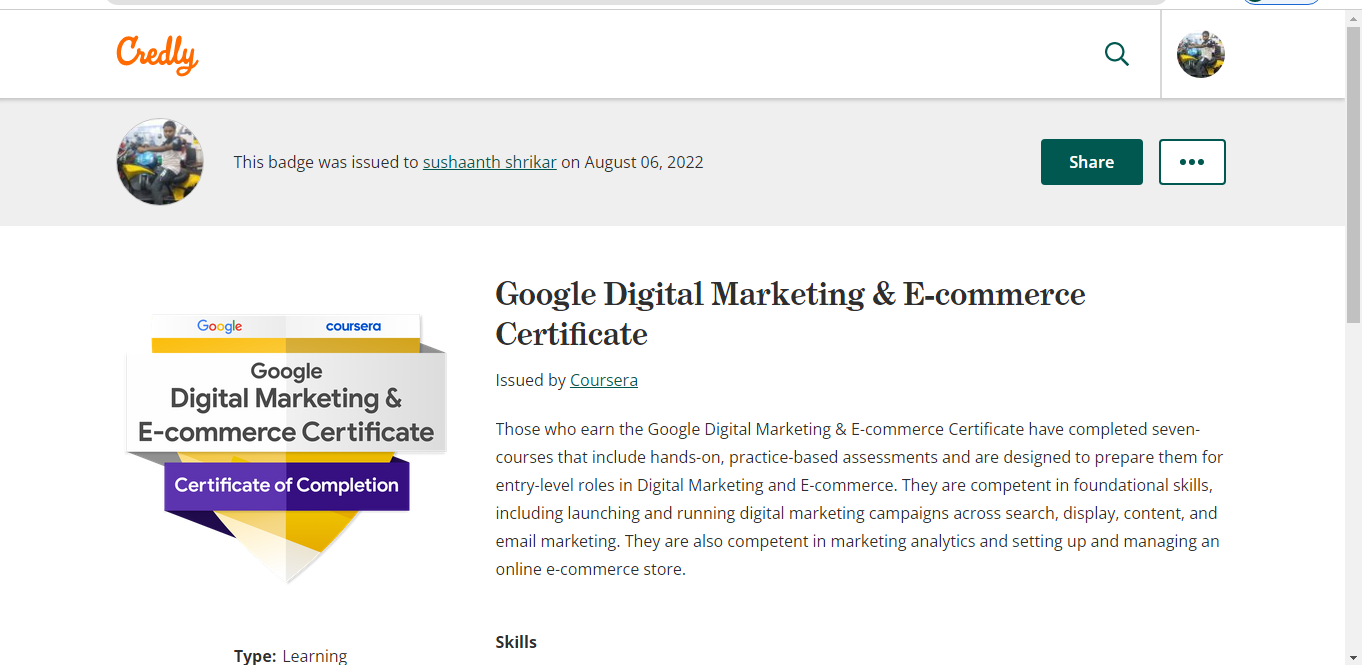This screenshot has width=1362, height=665.
Task: Click the scrollbar track below the thumb
Action: (x=1353, y=480)
